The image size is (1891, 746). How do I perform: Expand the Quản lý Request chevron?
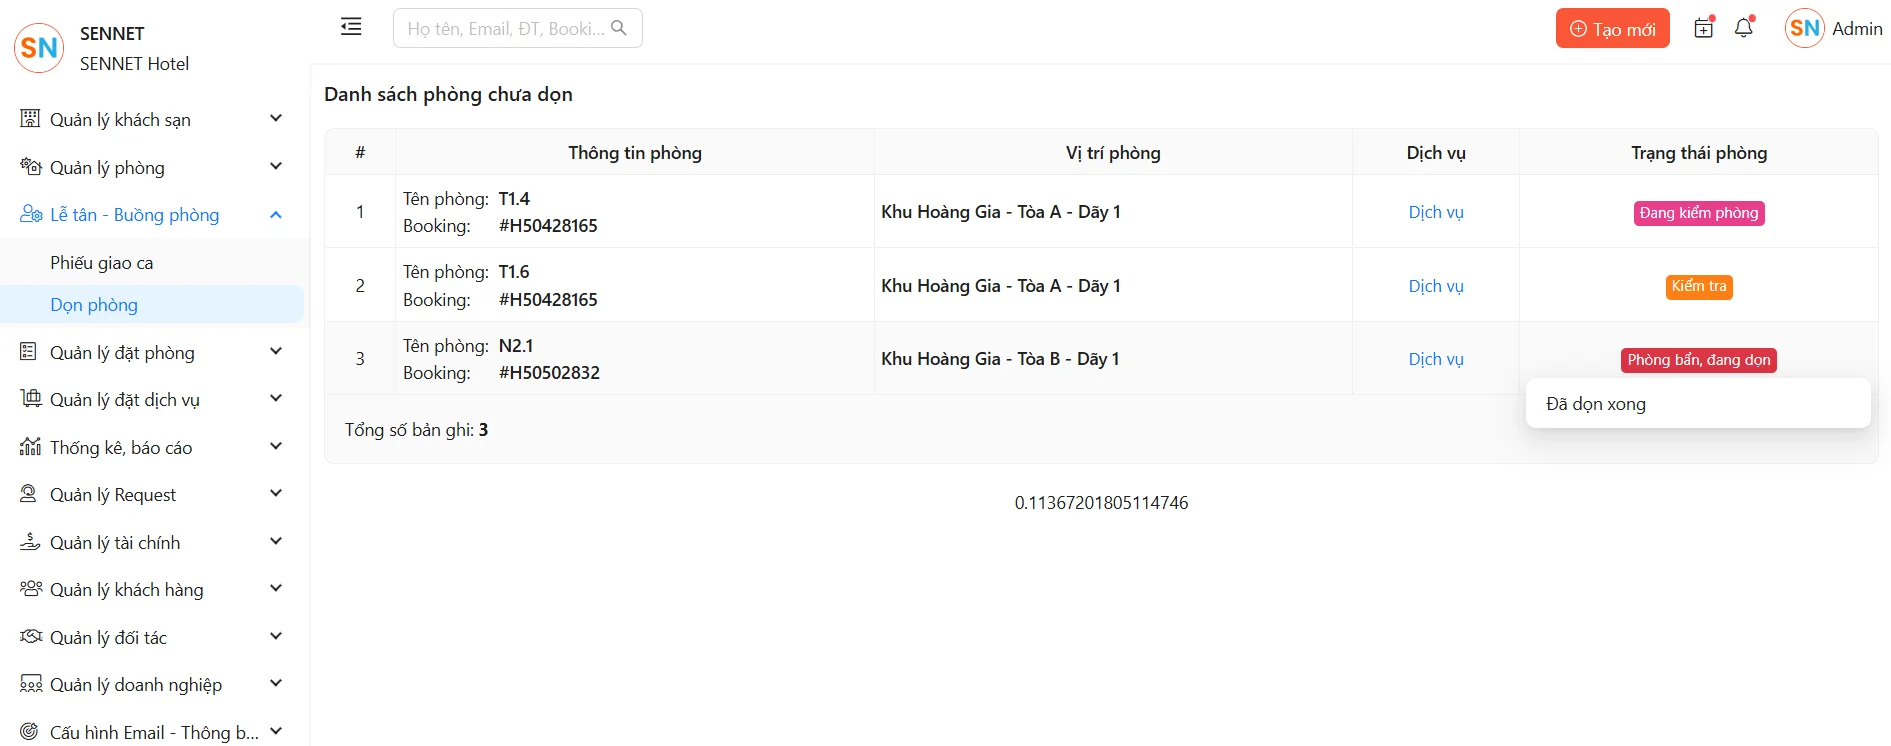tap(276, 494)
